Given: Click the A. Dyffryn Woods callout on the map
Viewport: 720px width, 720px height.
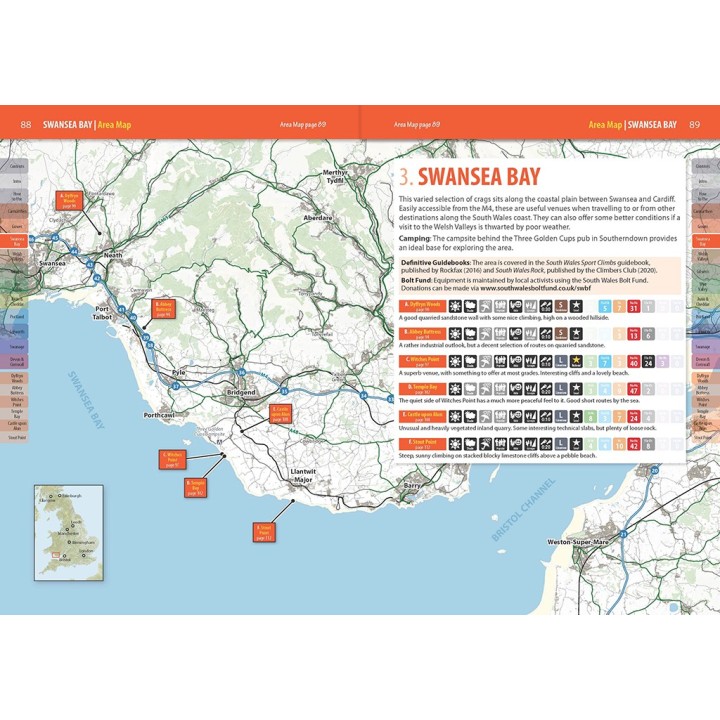Looking at the screenshot, I should [x=69, y=201].
